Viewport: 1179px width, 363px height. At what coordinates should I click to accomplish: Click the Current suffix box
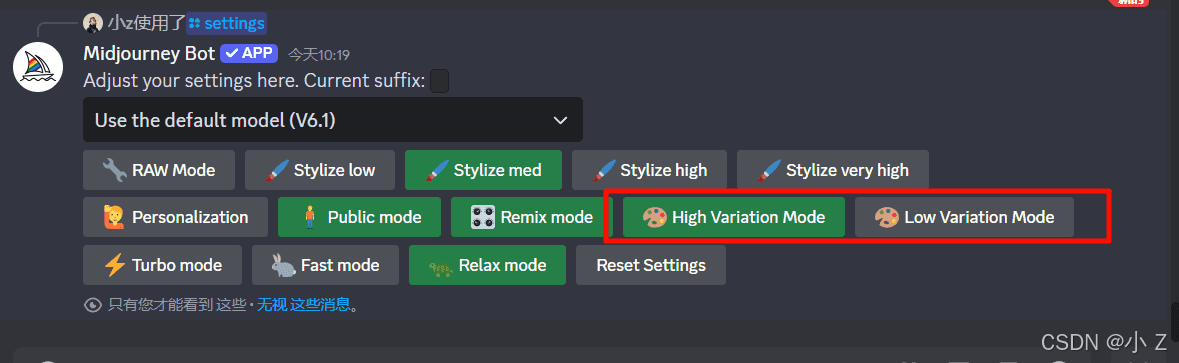pyautogui.click(x=439, y=80)
